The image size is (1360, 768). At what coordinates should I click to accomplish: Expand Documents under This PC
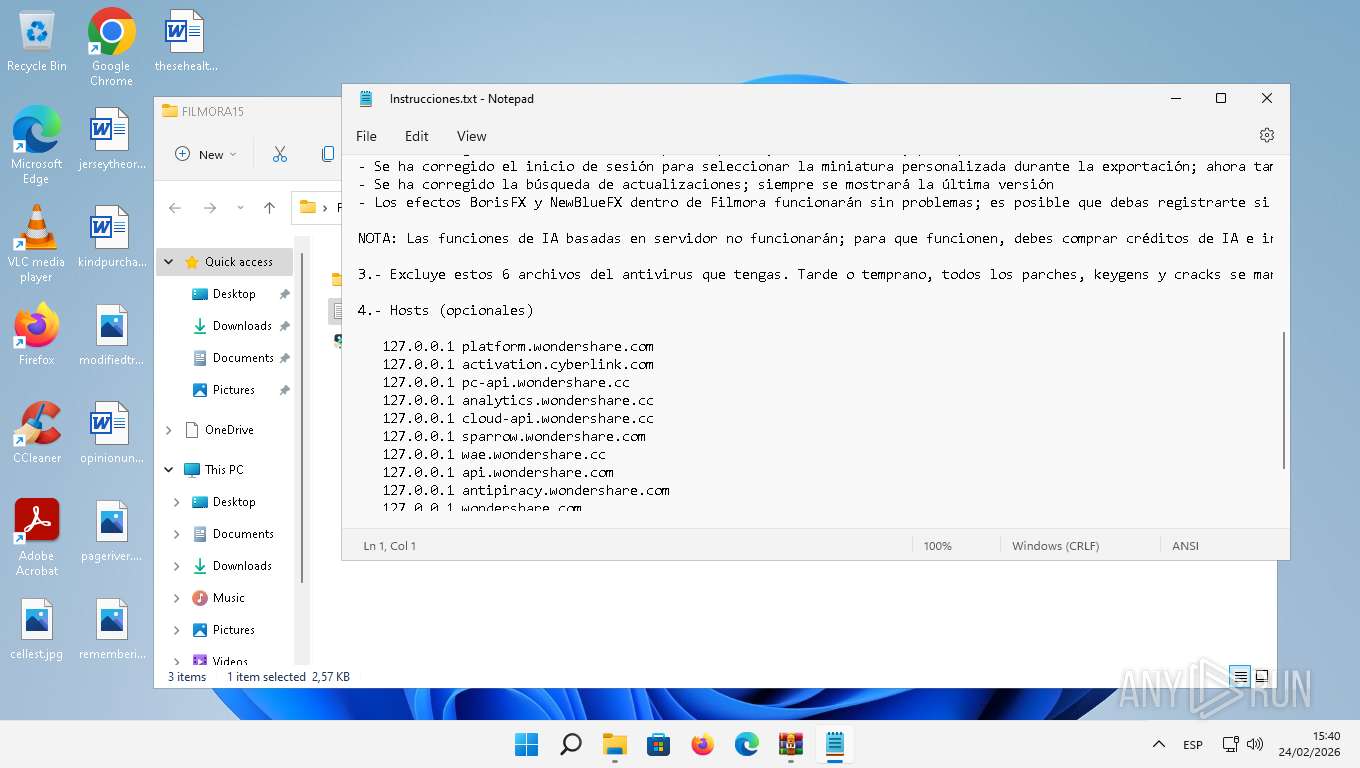click(177, 534)
